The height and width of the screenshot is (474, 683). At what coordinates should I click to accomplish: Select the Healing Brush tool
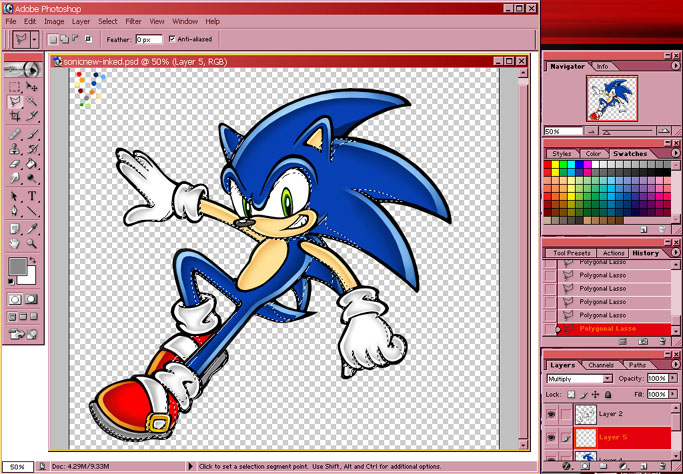[15, 134]
